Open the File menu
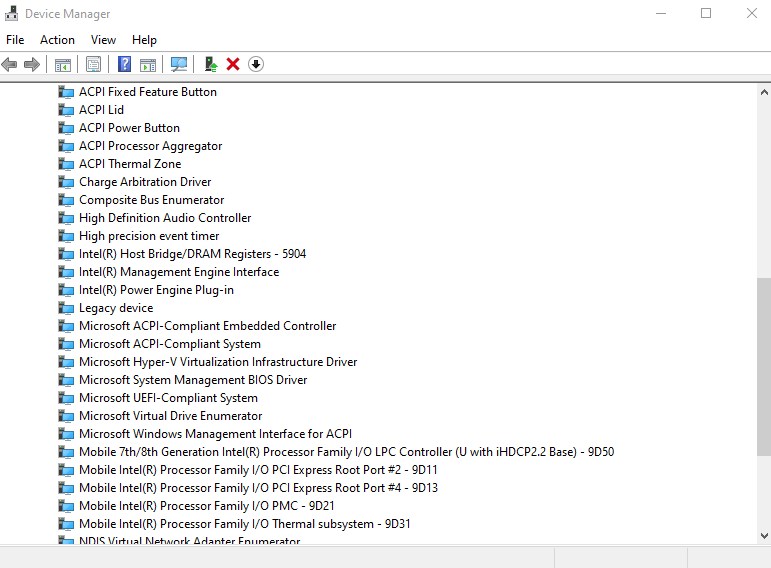 (x=15, y=40)
